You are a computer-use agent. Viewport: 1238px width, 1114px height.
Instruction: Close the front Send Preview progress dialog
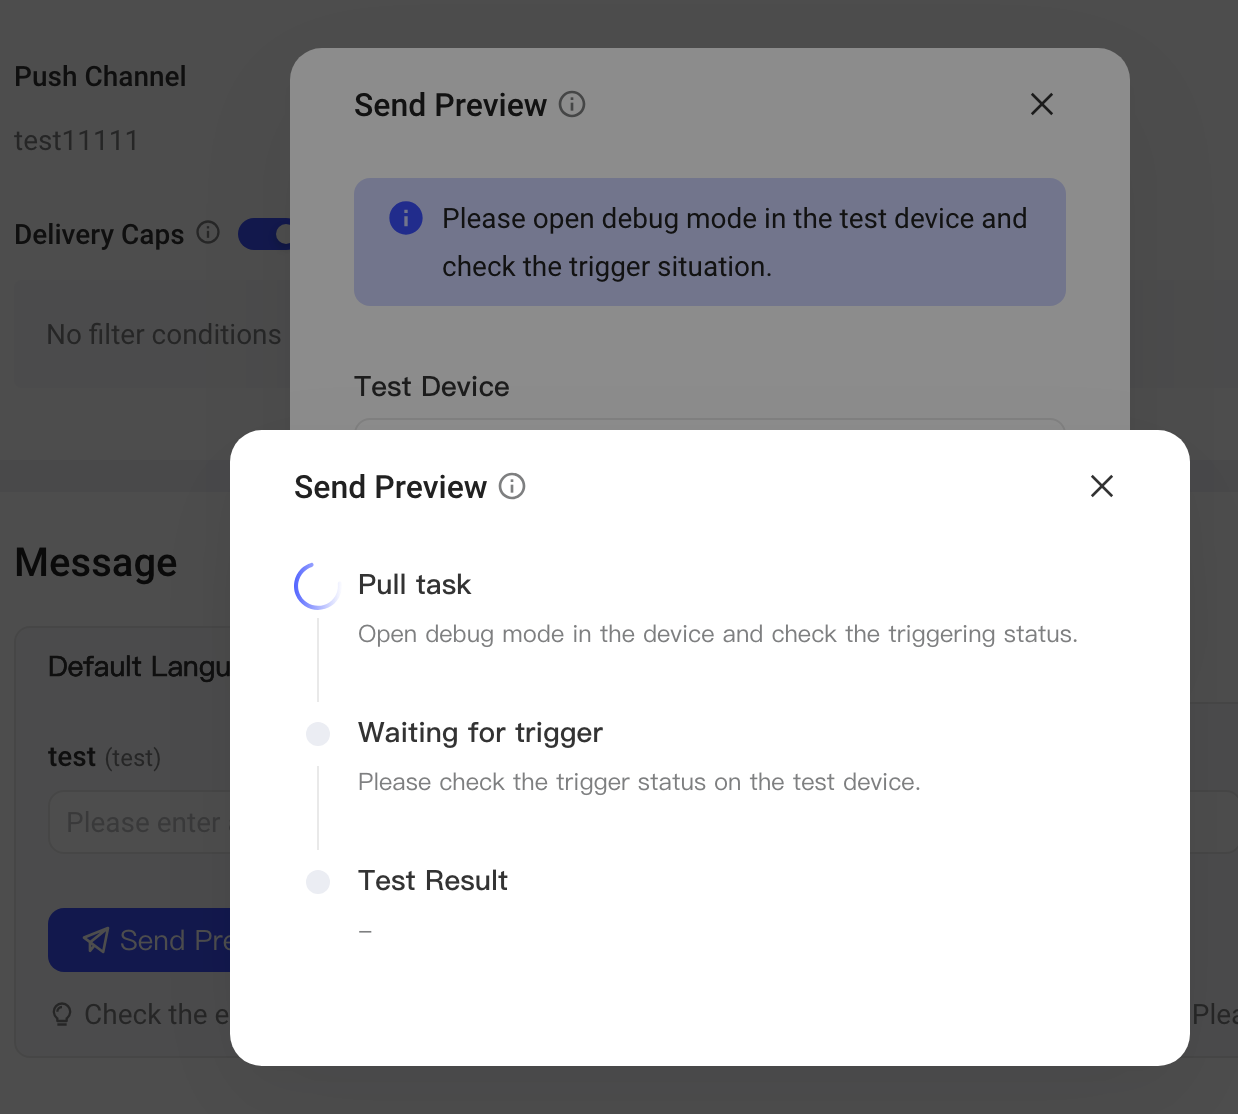[x=1102, y=486]
